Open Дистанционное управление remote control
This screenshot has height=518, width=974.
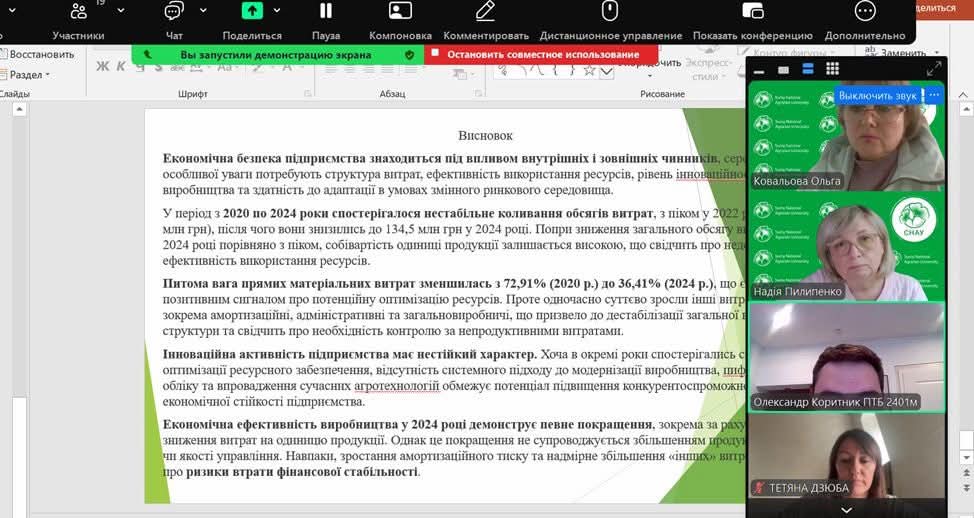(609, 20)
